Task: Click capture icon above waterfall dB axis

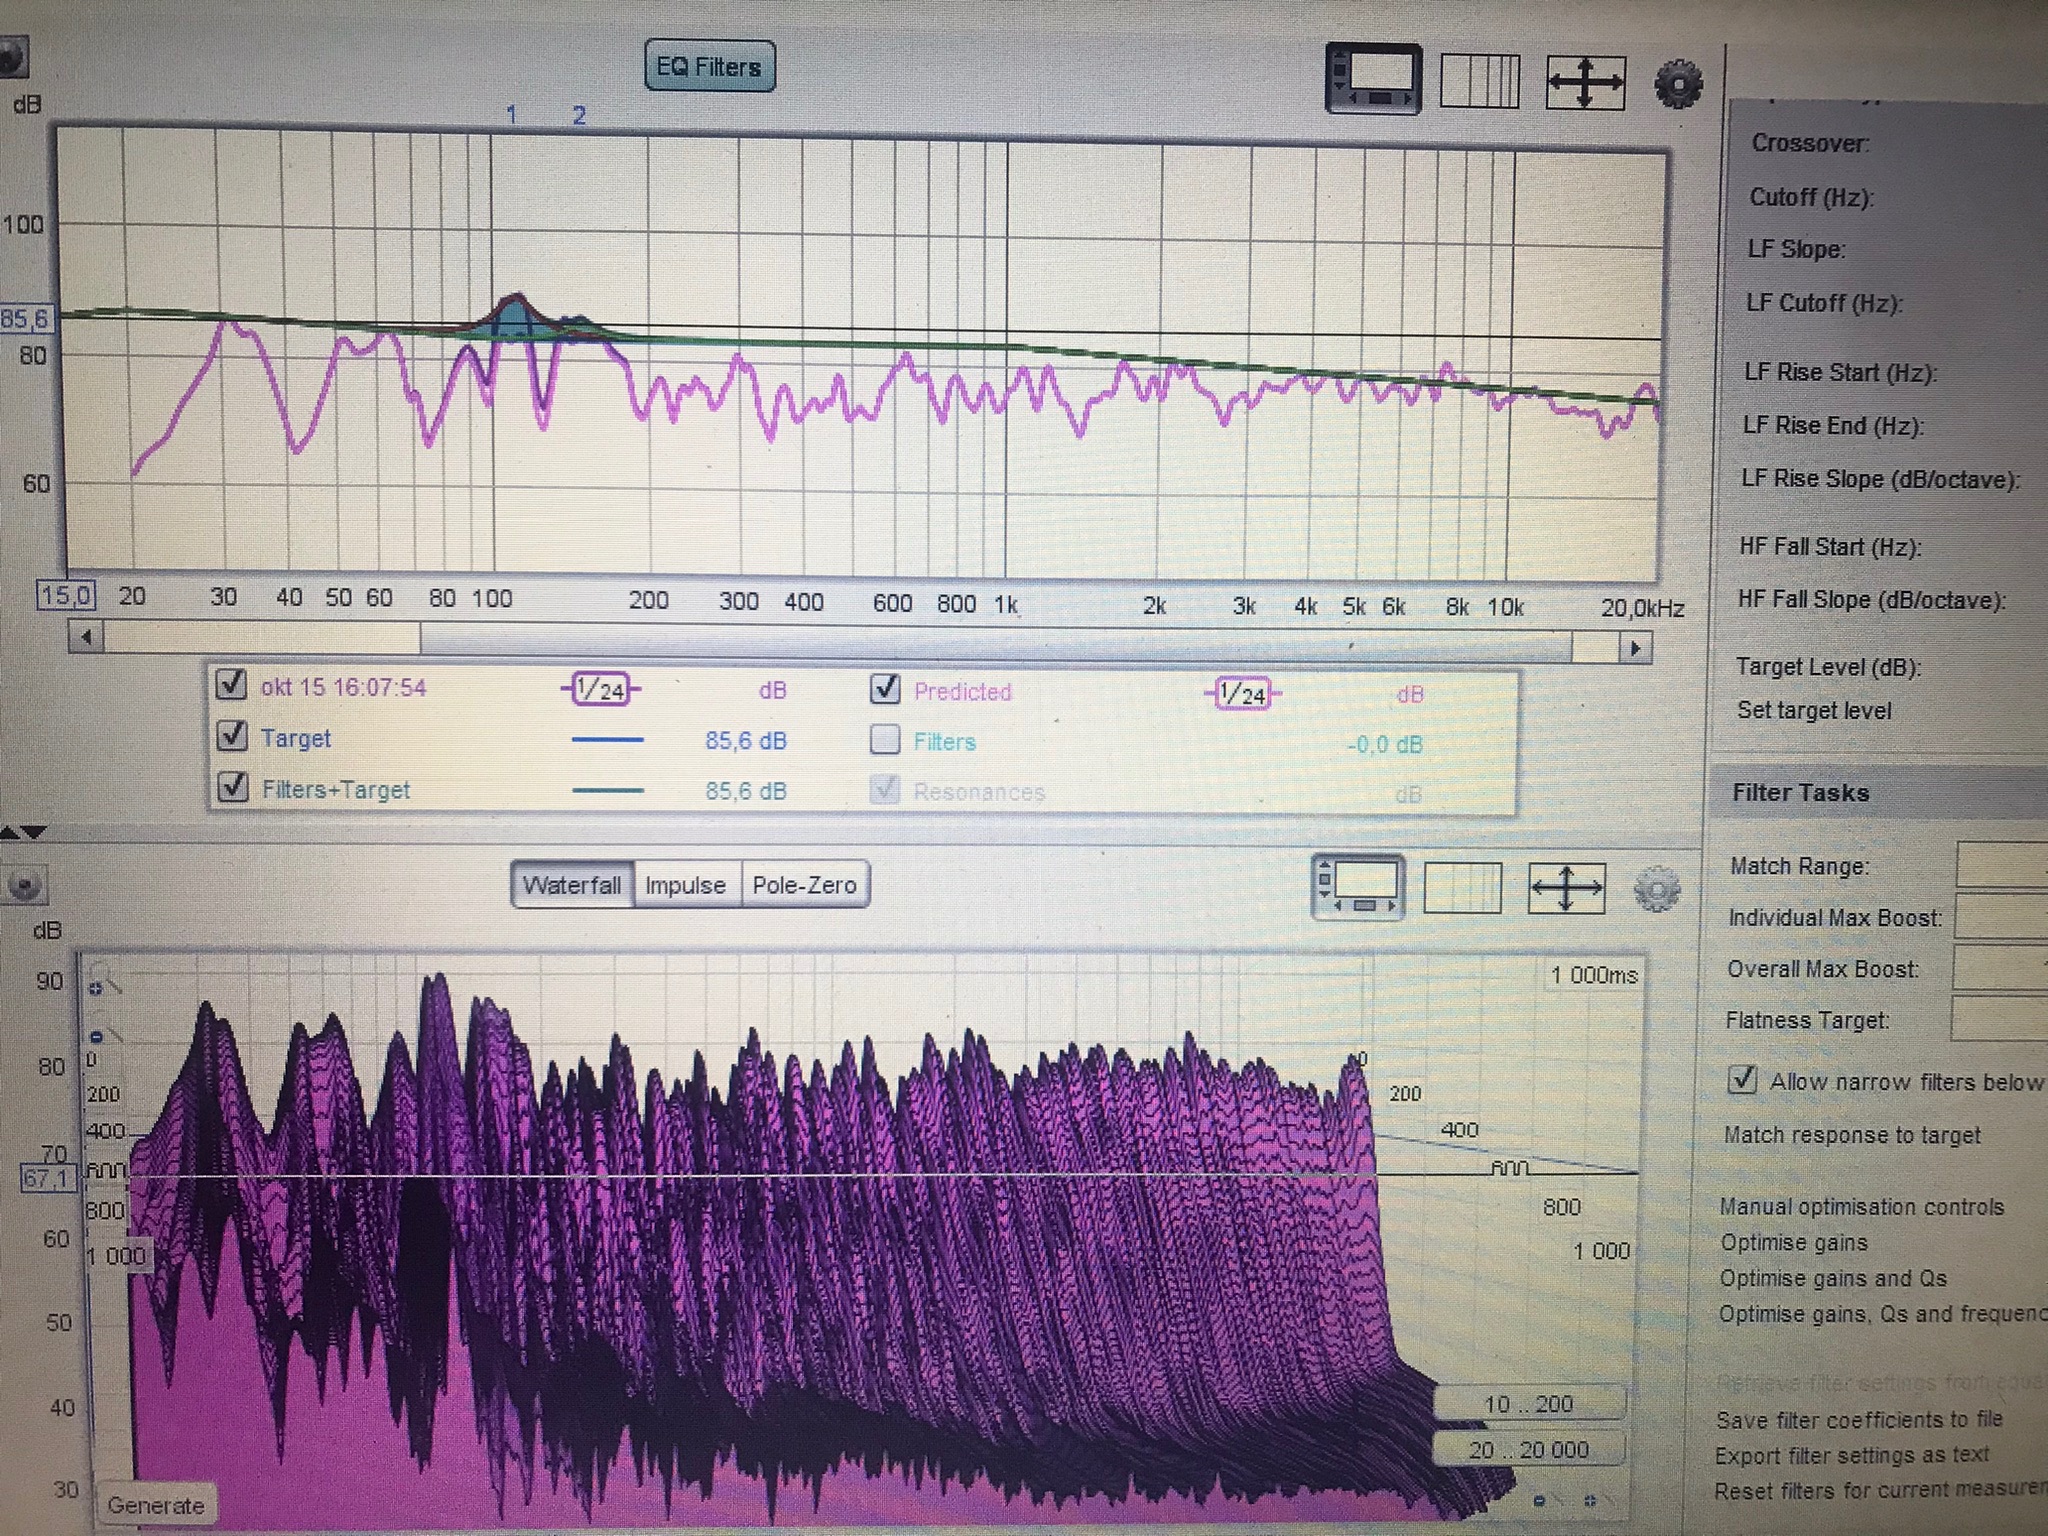Action: (x=25, y=886)
